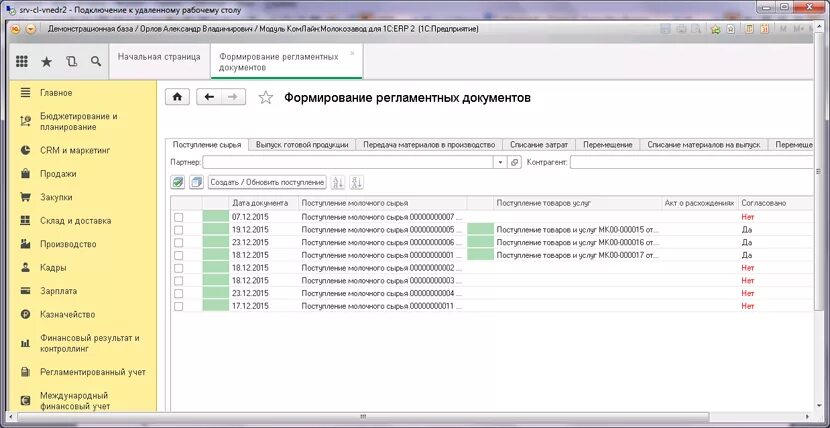This screenshot has width=830, height=428.
Task: Open dropdown arrow beside 1C logo
Action: tap(30, 29)
